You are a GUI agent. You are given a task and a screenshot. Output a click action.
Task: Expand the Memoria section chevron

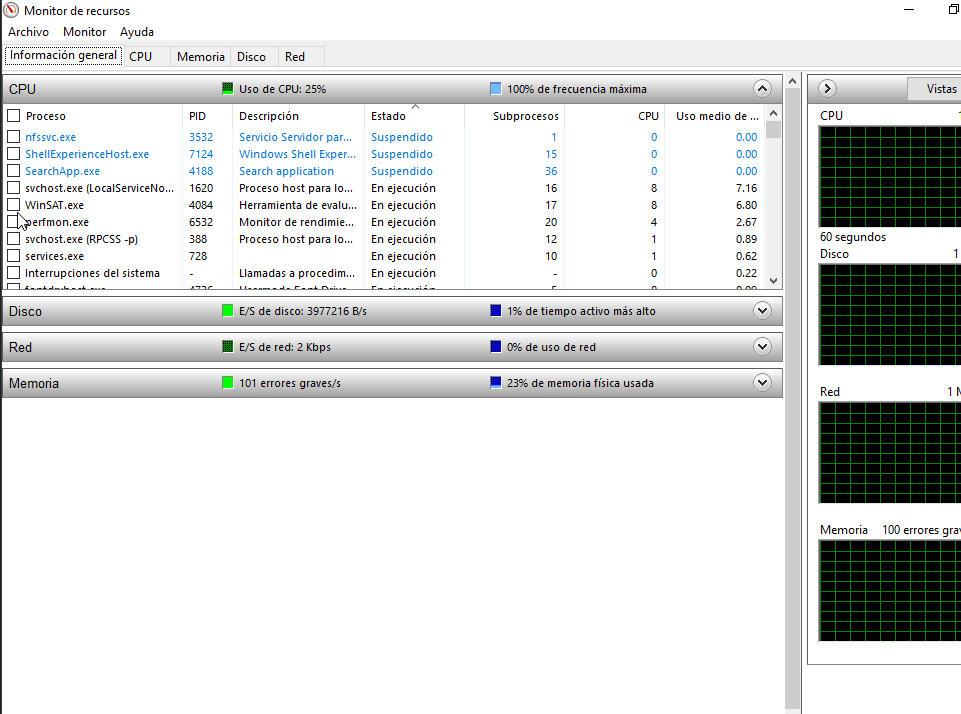point(763,383)
